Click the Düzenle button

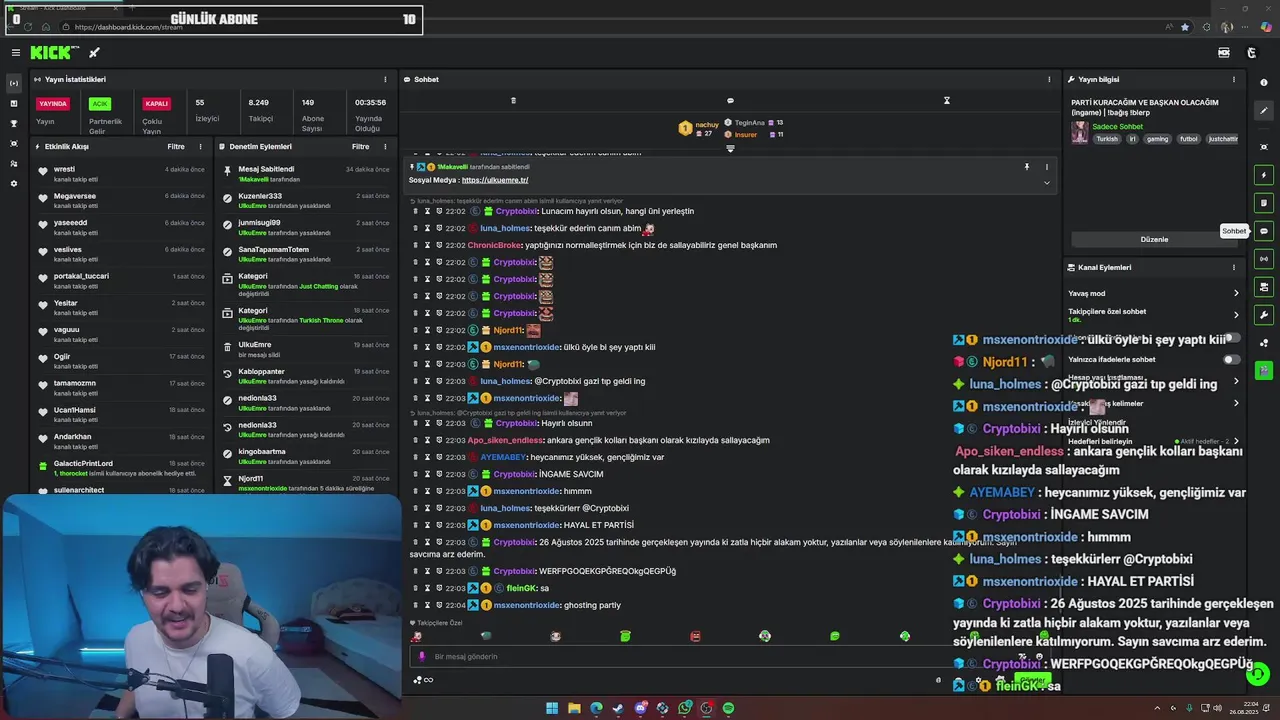[1154, 239]
